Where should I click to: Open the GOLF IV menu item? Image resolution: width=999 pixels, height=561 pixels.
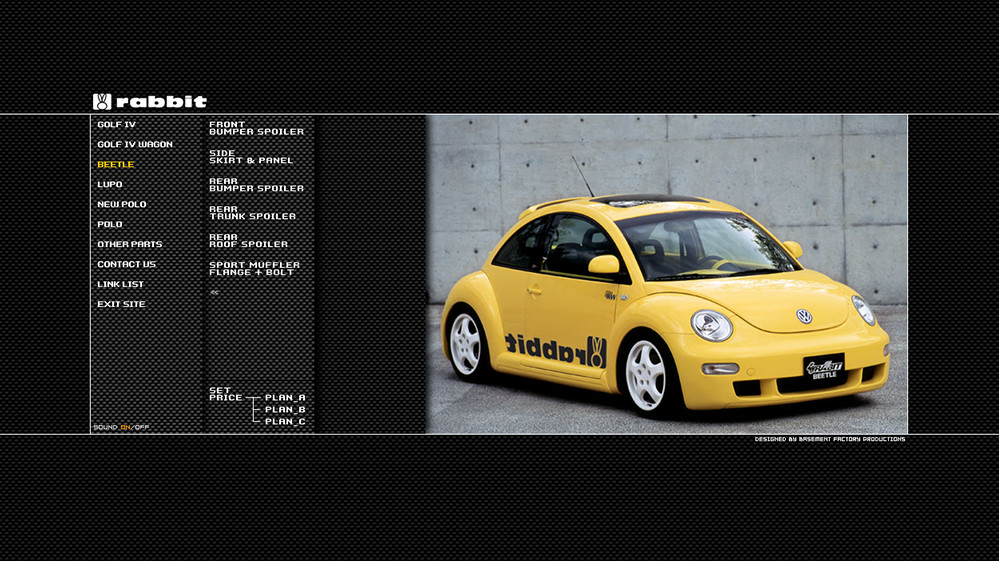pyautogui.click(x=117, y=125)
